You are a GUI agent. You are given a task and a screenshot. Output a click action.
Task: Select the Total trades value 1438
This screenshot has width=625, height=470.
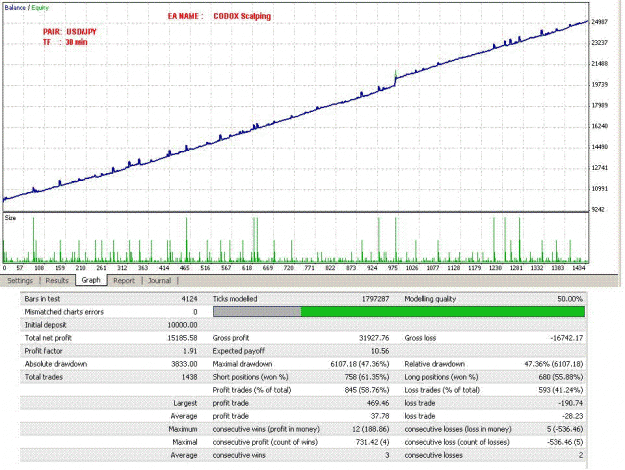pos(190,377)
